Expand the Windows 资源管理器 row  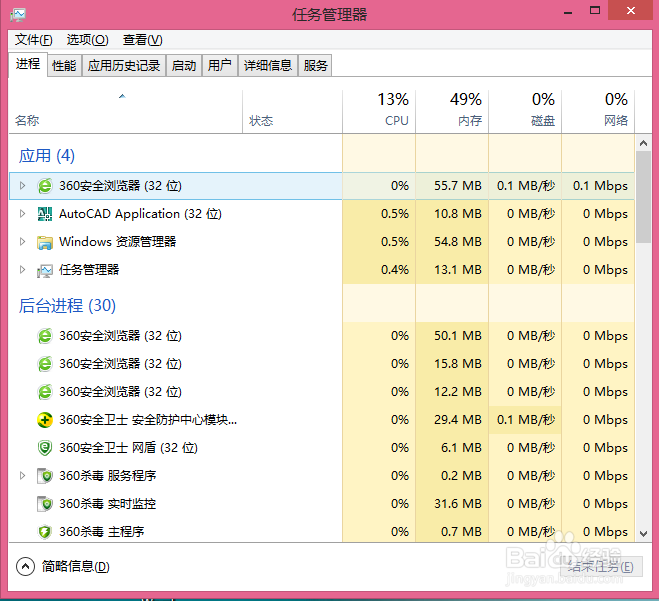click(x=23, y=242)
